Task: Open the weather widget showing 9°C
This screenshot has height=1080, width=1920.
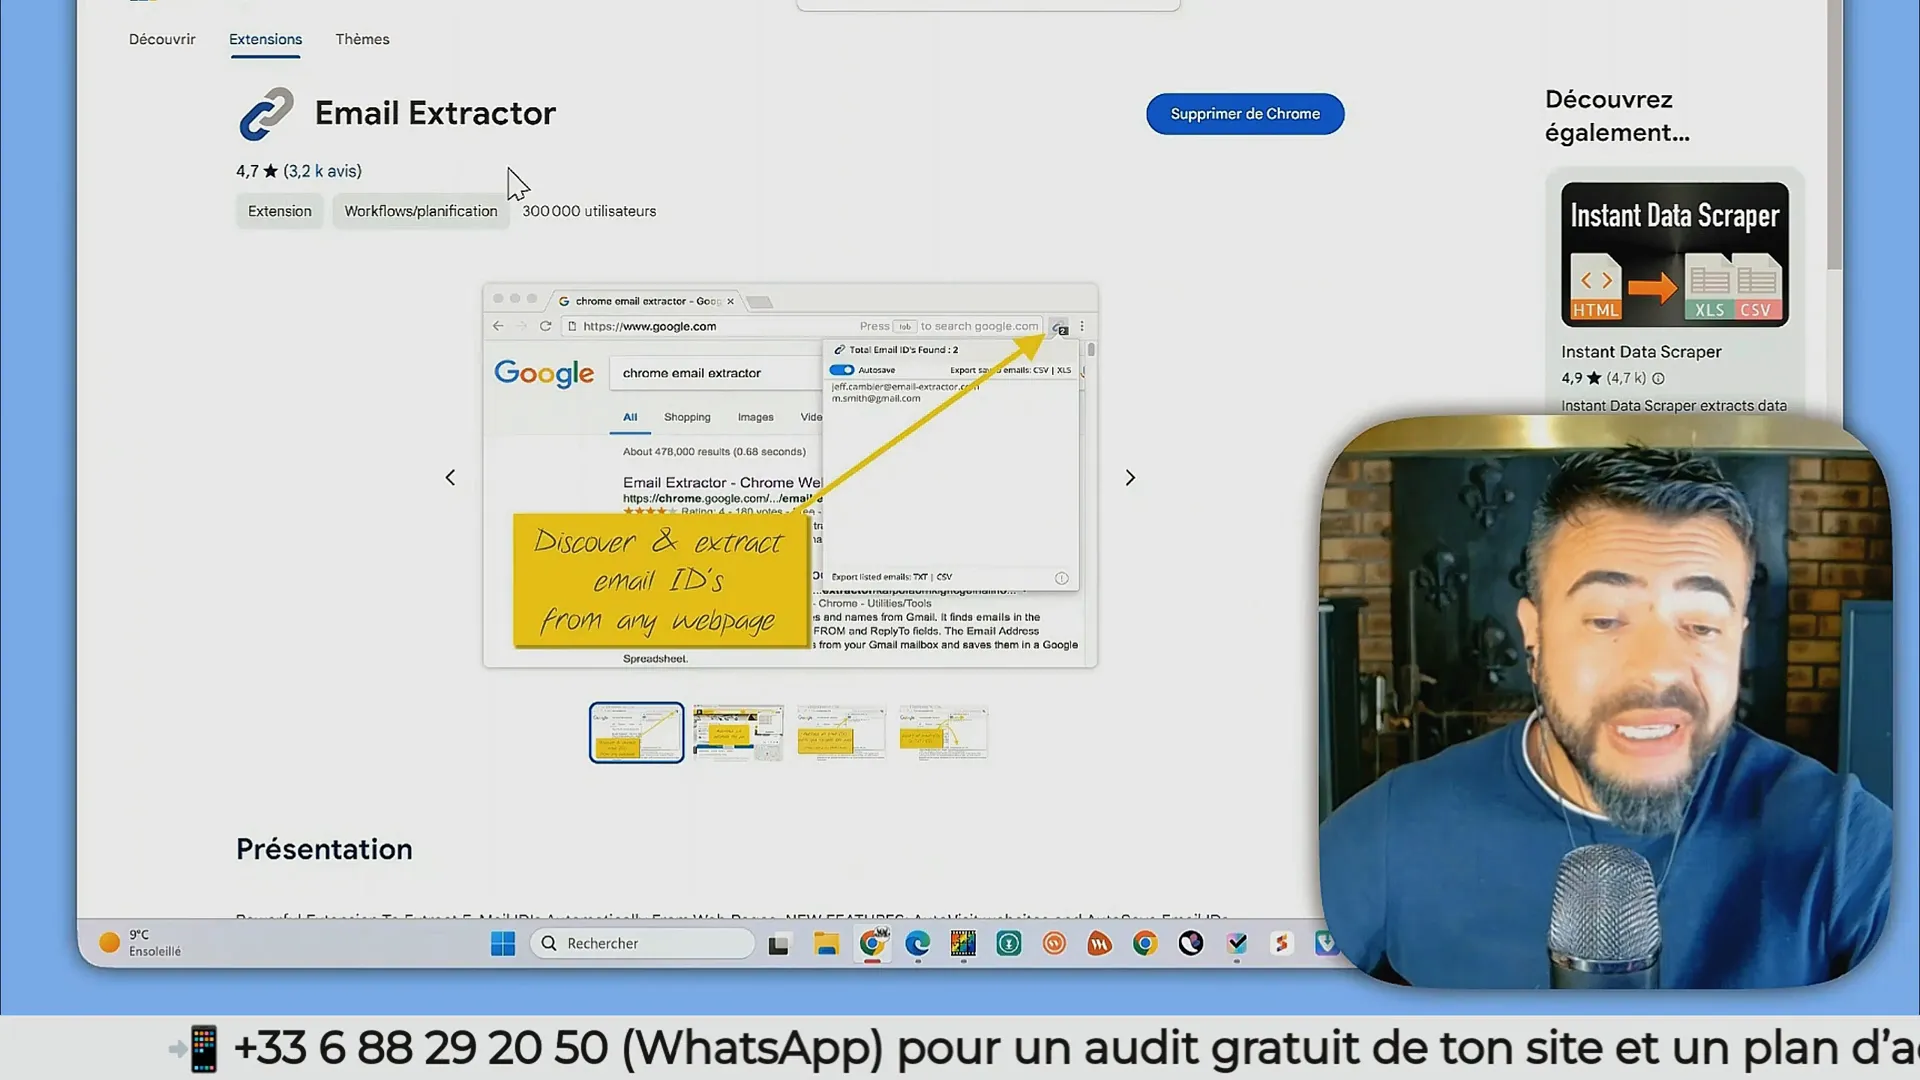Action: (140, 943)
